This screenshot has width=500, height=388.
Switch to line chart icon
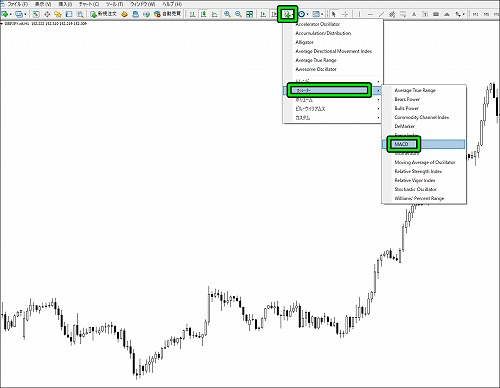[215, 14]
